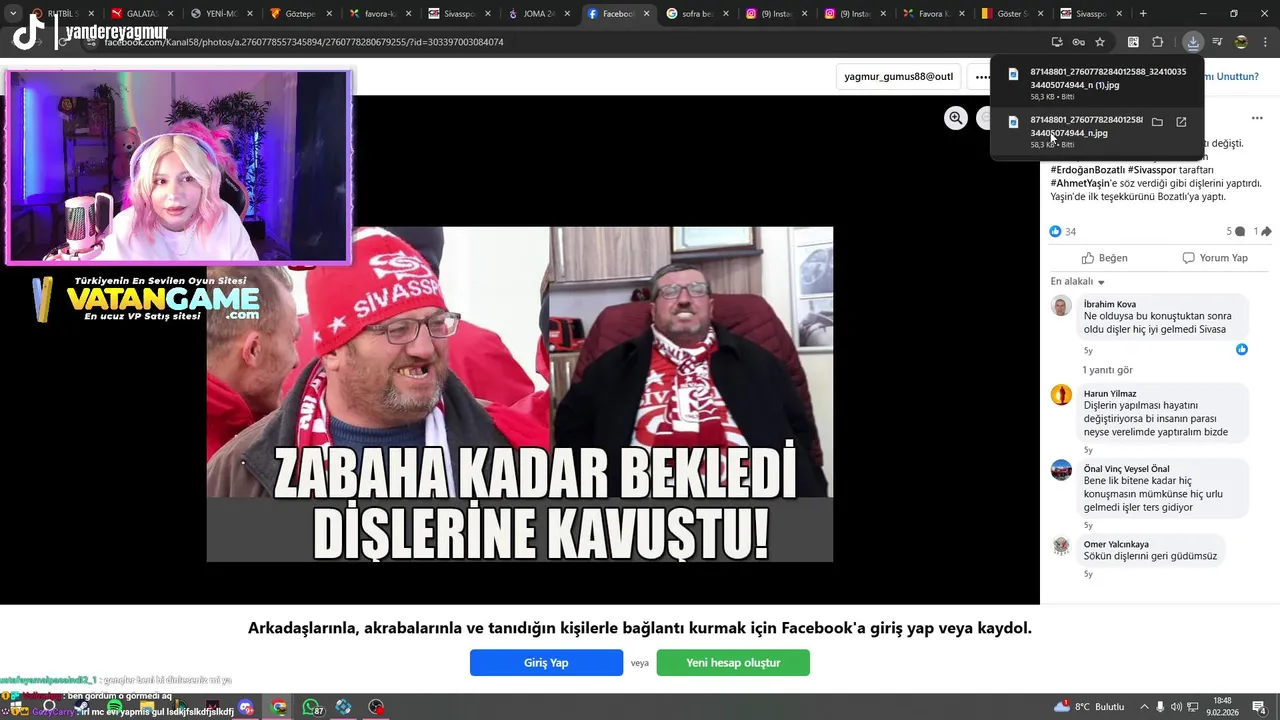This screenshot has height=720, width=1280.
Task: Open weather widget showing 8°C Bulutlu
Action: coord(1089,707)
